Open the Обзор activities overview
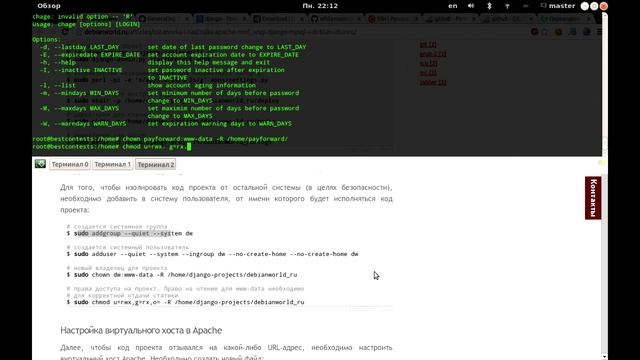Image resolution: width=640 pixels, height=360 pixels. [49, 6]
